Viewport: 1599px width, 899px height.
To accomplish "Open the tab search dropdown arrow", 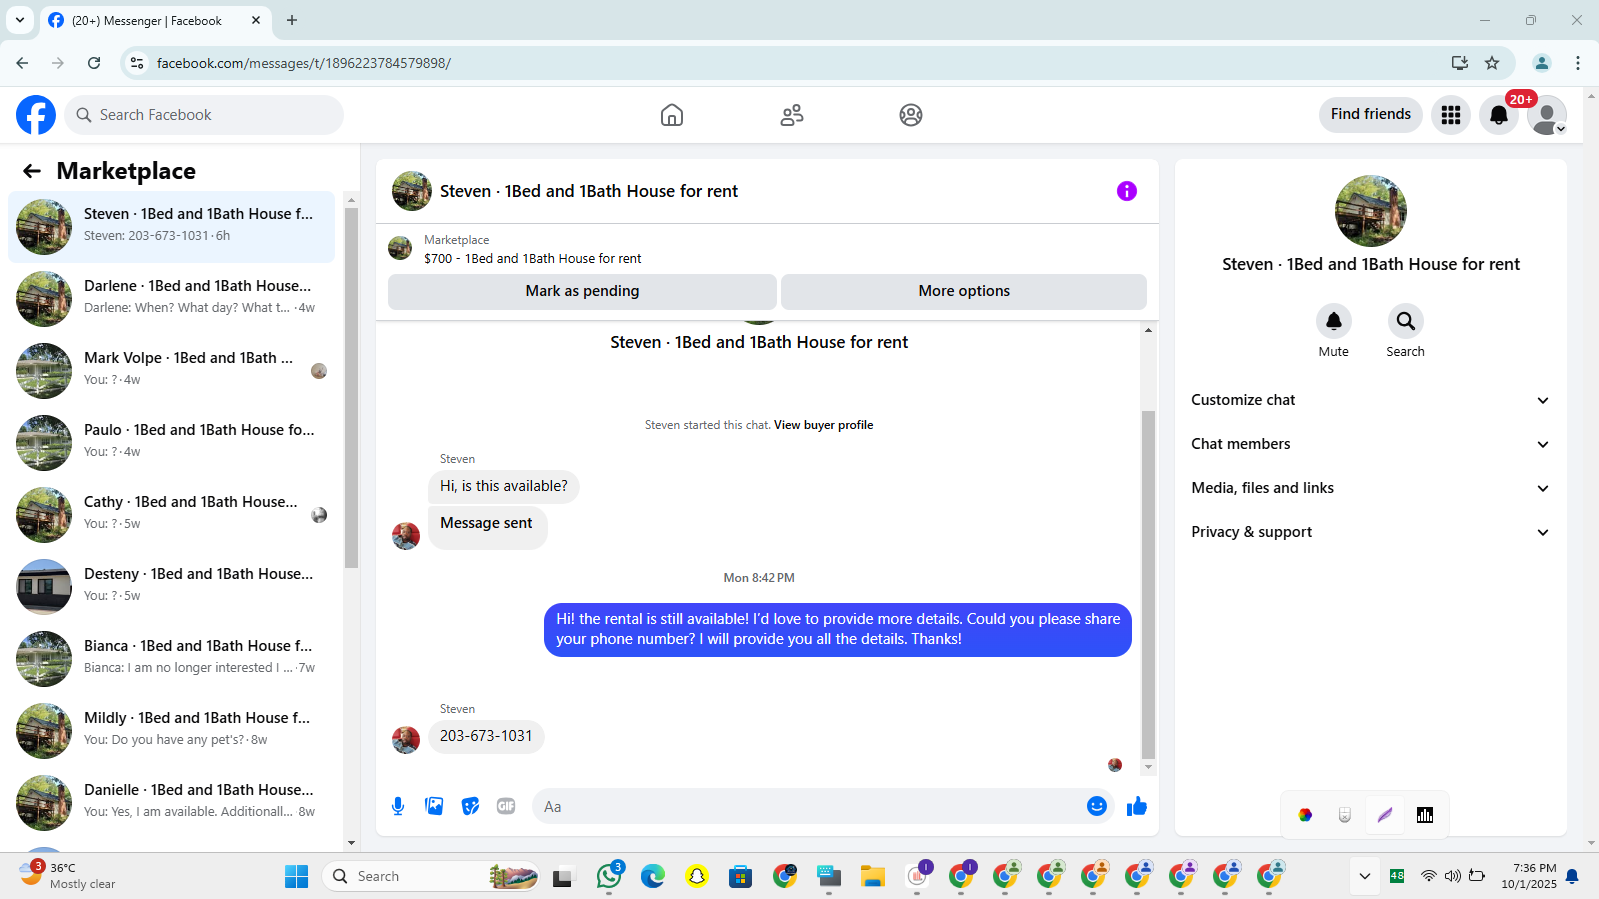I will [x=20, y=20].
